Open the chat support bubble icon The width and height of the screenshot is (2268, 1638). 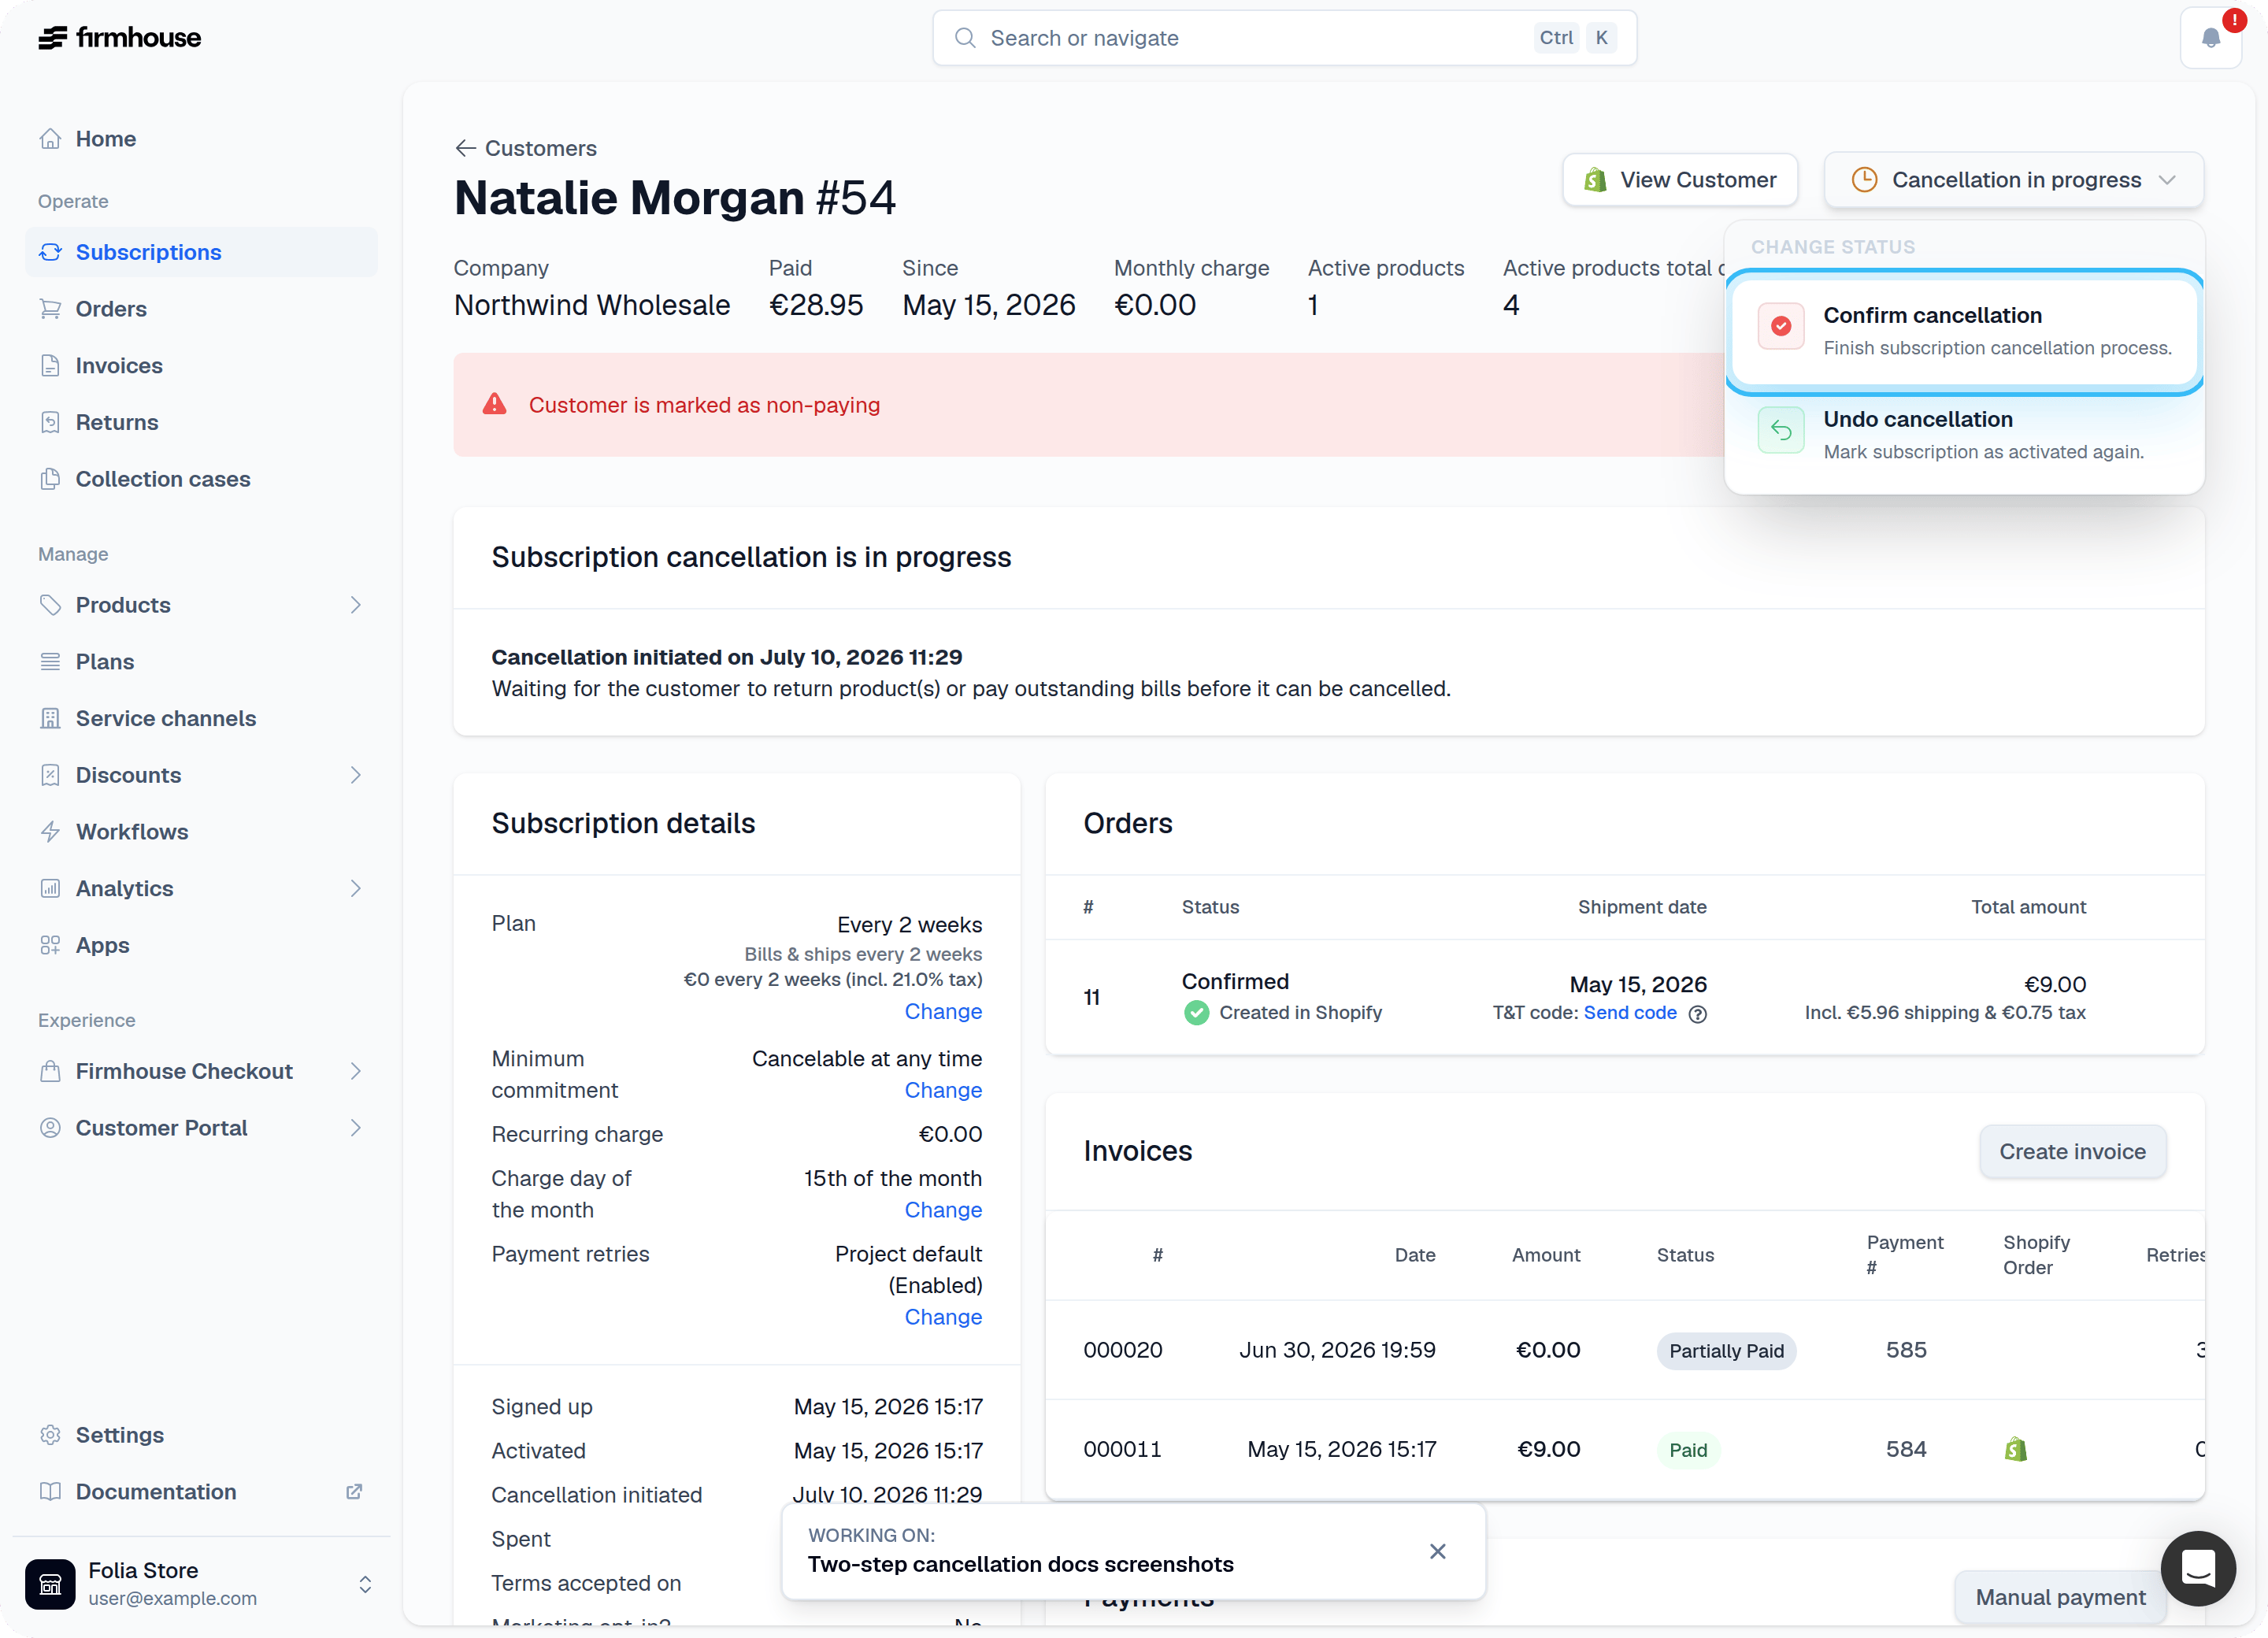pyautogui.click(x=2197, y=1568)
